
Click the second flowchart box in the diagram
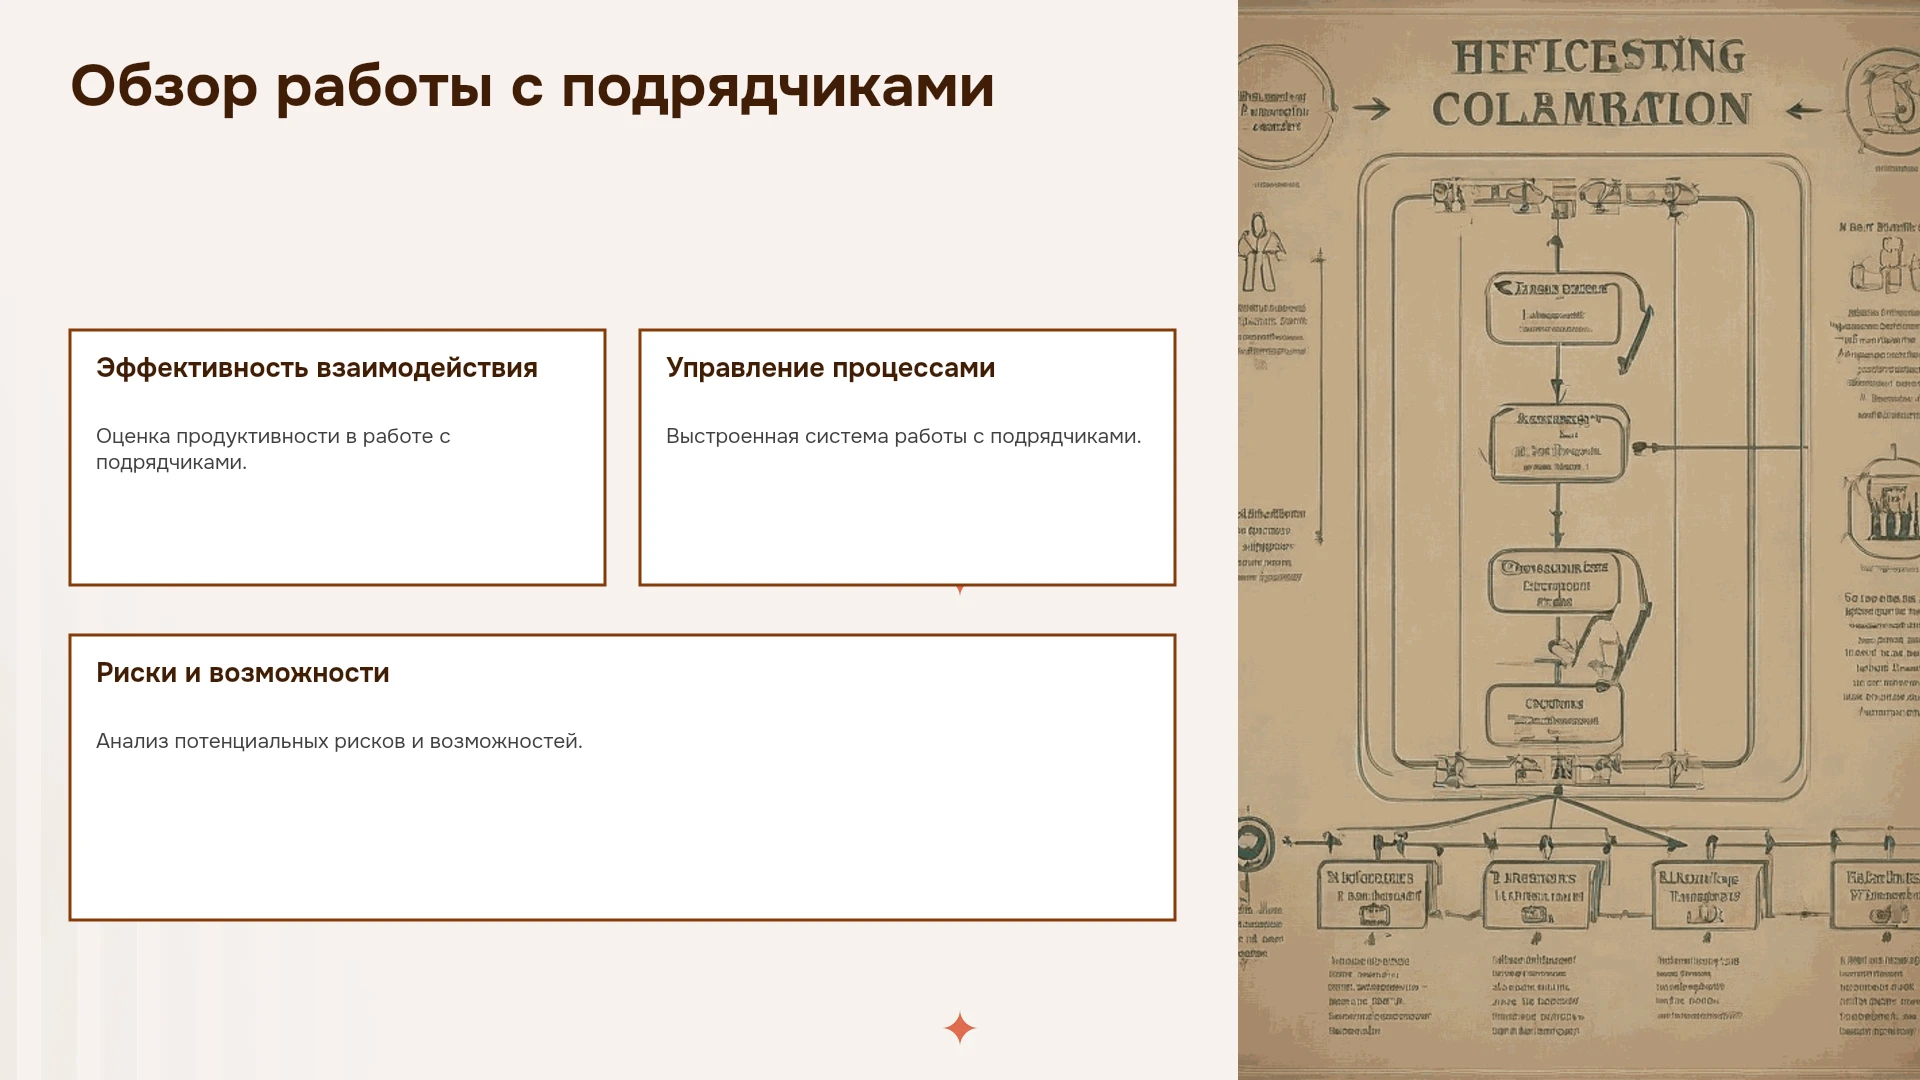(1559, 445)
